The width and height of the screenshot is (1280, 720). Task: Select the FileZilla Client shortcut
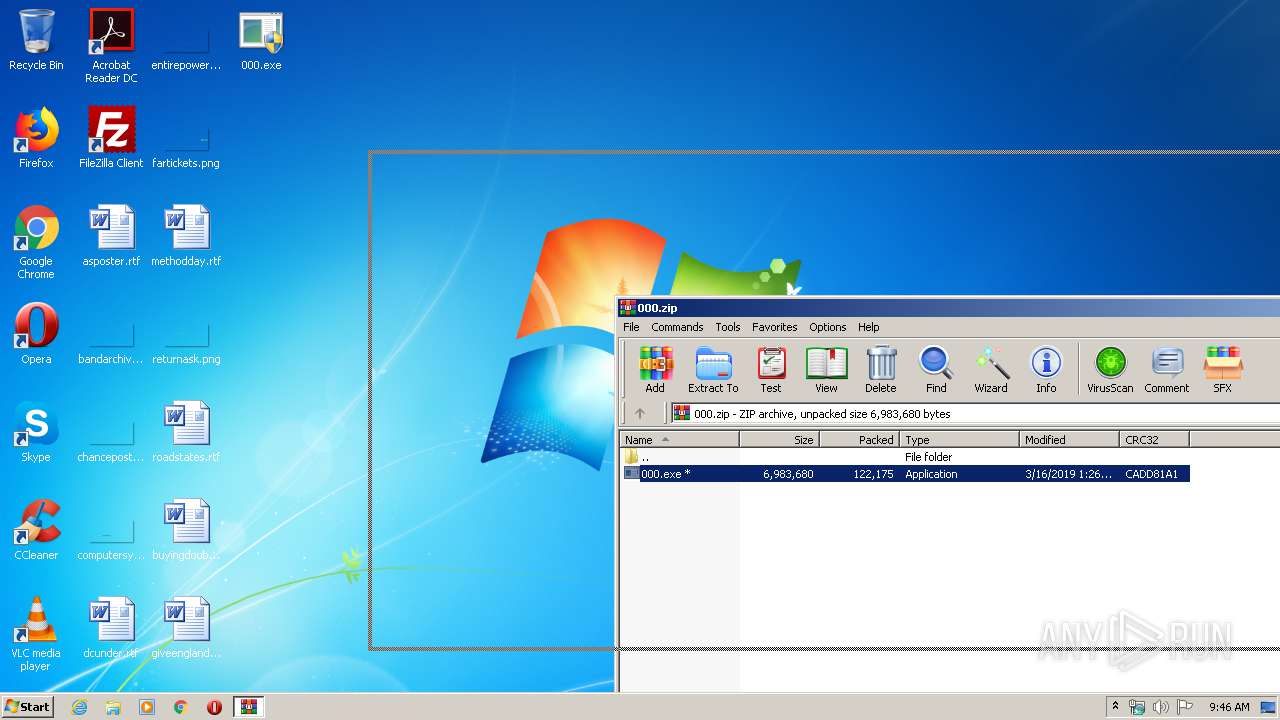[111, 138]
